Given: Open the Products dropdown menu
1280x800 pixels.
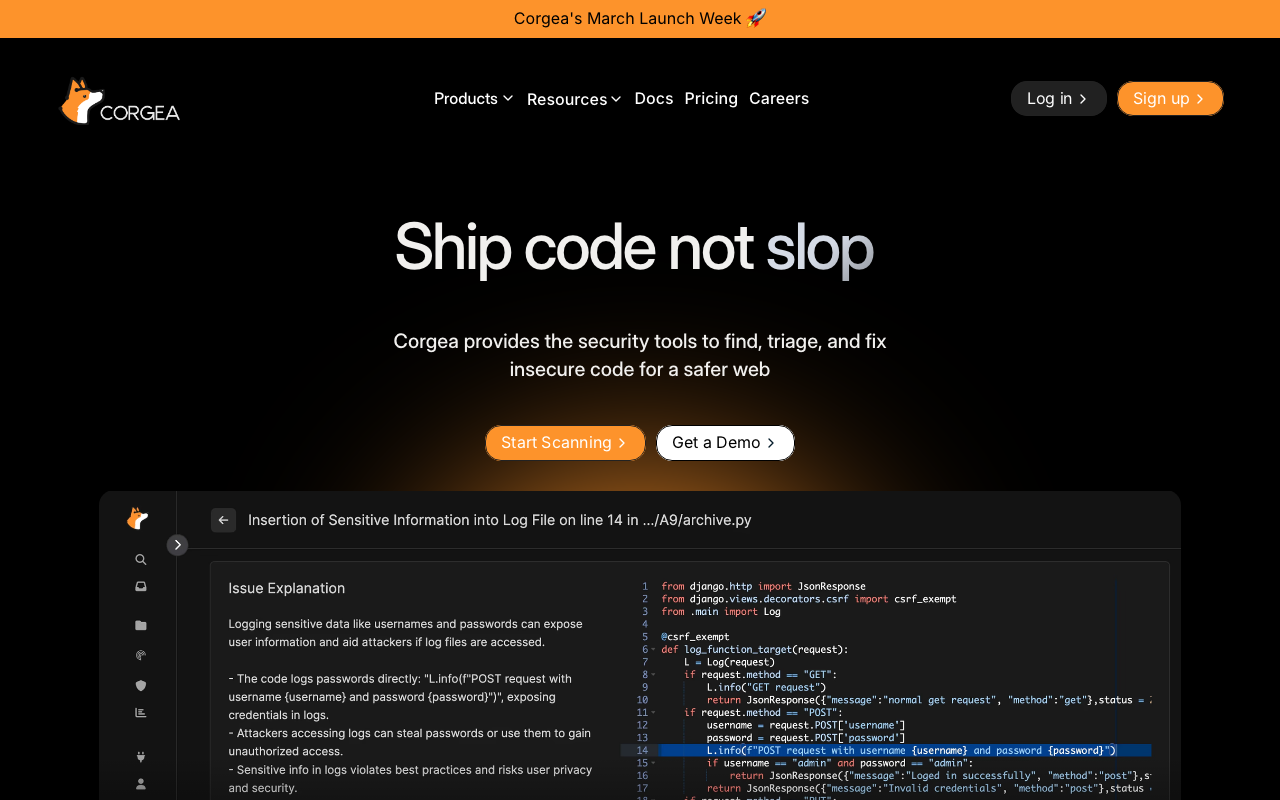Looking at the screenshot, I should (473, 98).
